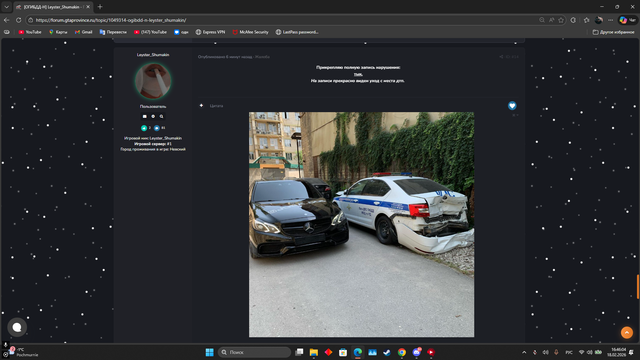Open Discord from taskbar
The width and height of the screenshot is (640, 360).
416,352
